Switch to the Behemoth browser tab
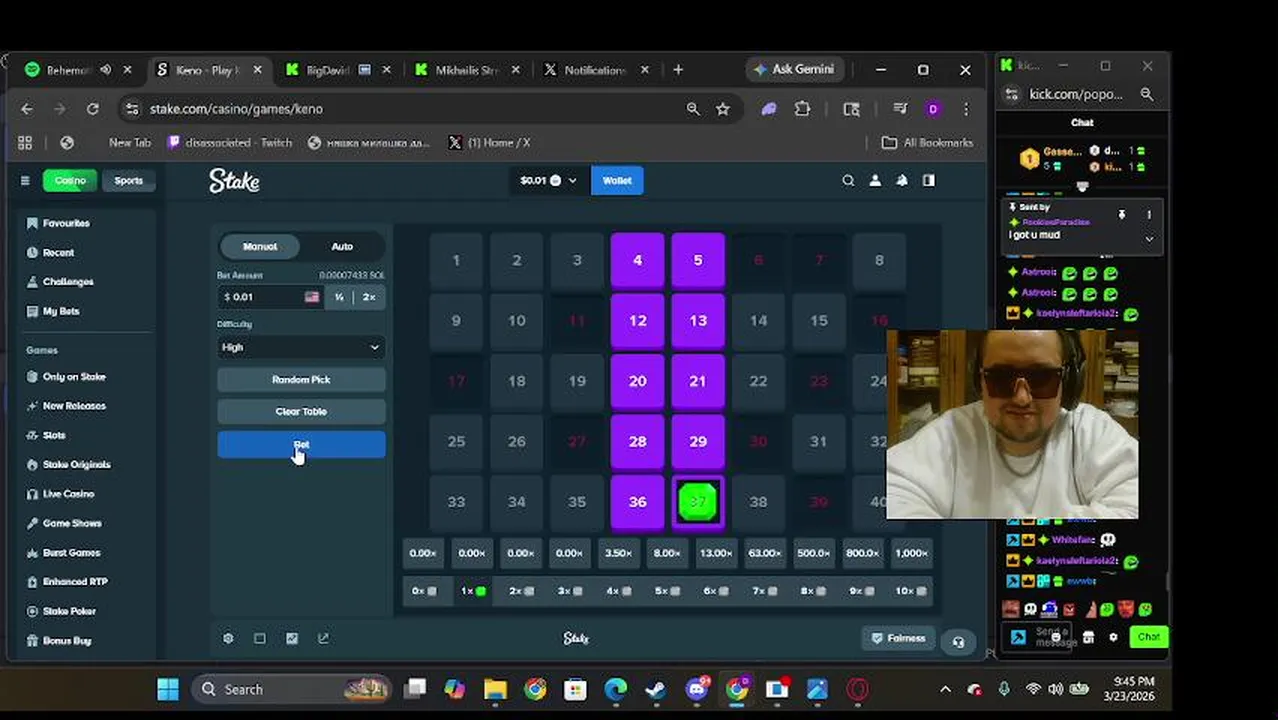Image resolution: width=1278 pixels, height=720 pixels. coord(78,70)
